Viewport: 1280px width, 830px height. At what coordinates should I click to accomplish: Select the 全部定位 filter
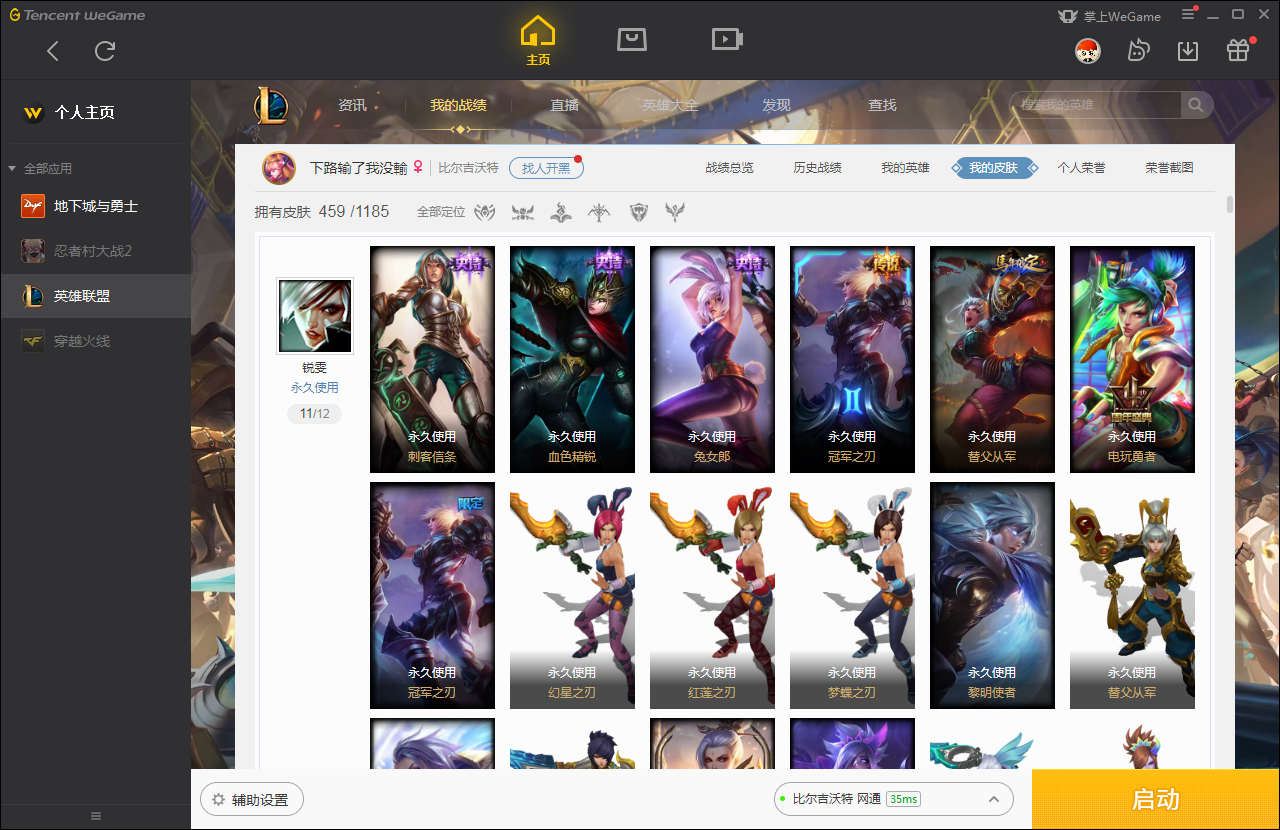coord(441,212)
